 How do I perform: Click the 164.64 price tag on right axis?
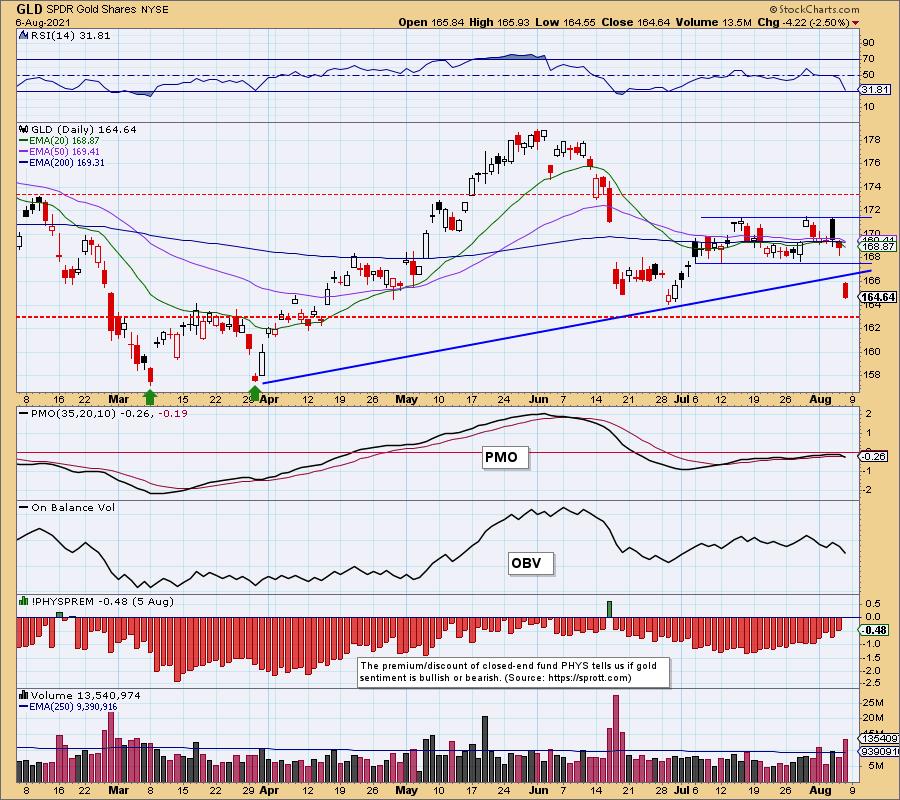877,297
